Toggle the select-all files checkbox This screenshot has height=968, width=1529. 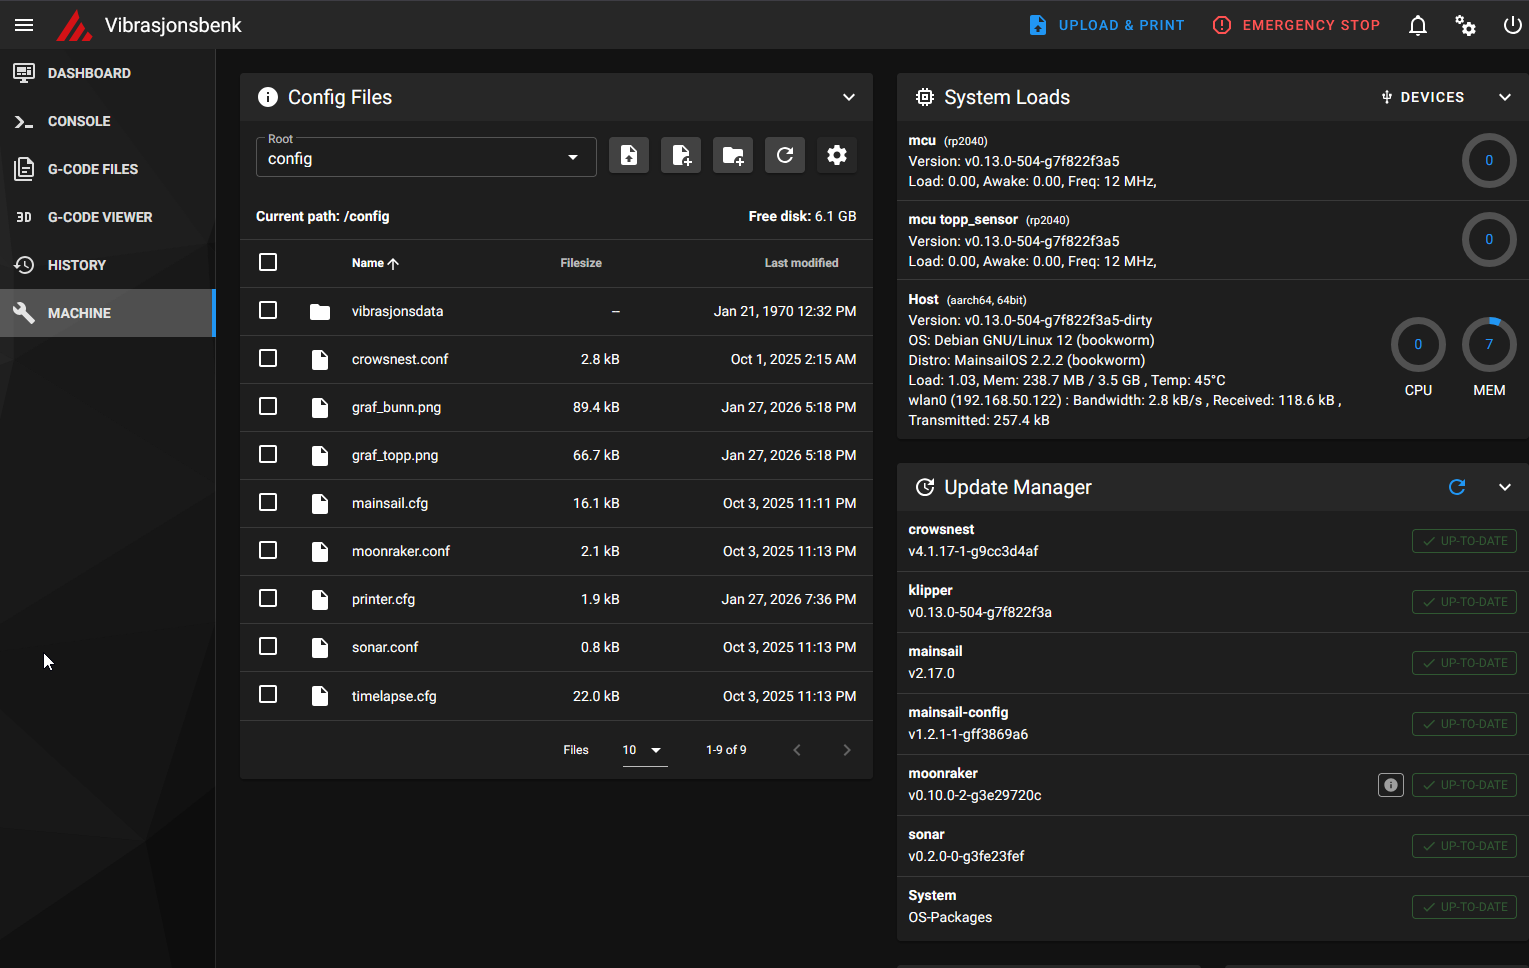coord(268,262)
